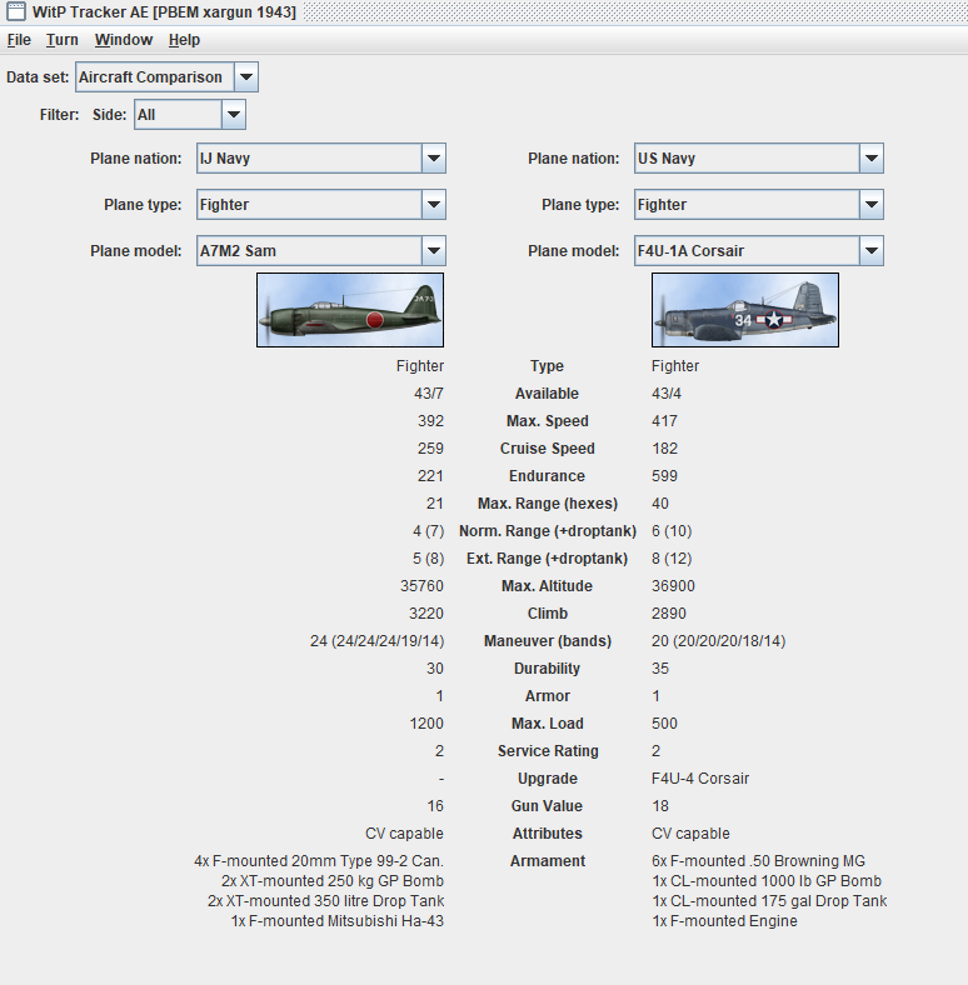The image size is (968, 985).
Task: Click Sam max load value 1200
Action: click(x=427, y=724)
